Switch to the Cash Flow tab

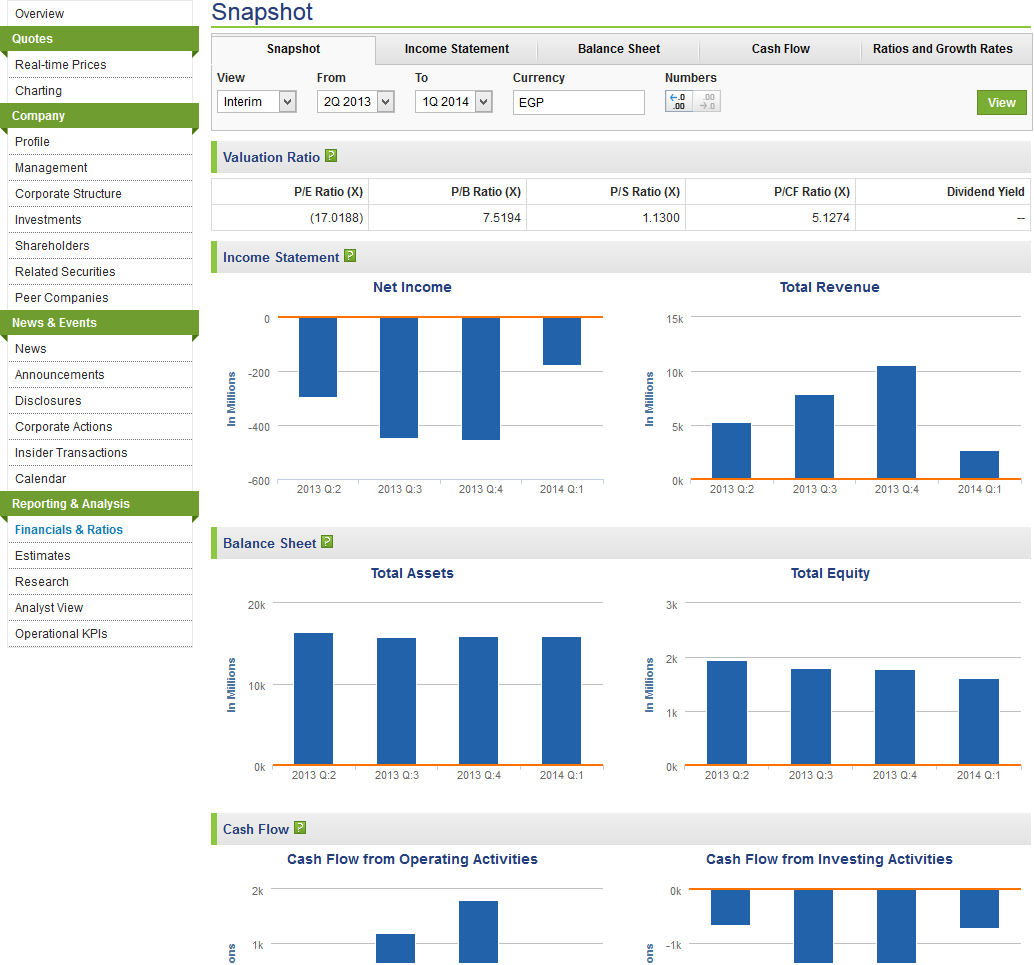point(781,49)
